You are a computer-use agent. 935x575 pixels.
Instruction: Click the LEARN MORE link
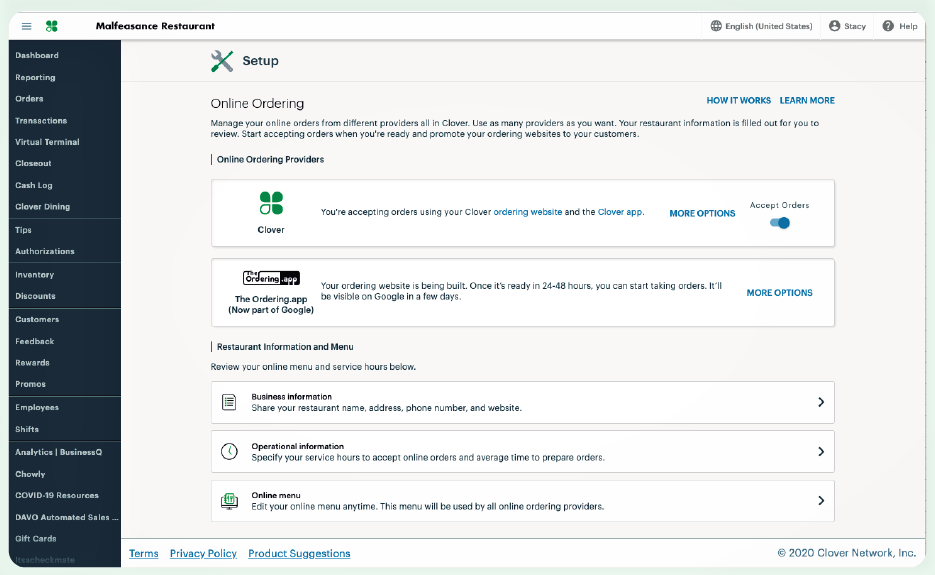807,101
